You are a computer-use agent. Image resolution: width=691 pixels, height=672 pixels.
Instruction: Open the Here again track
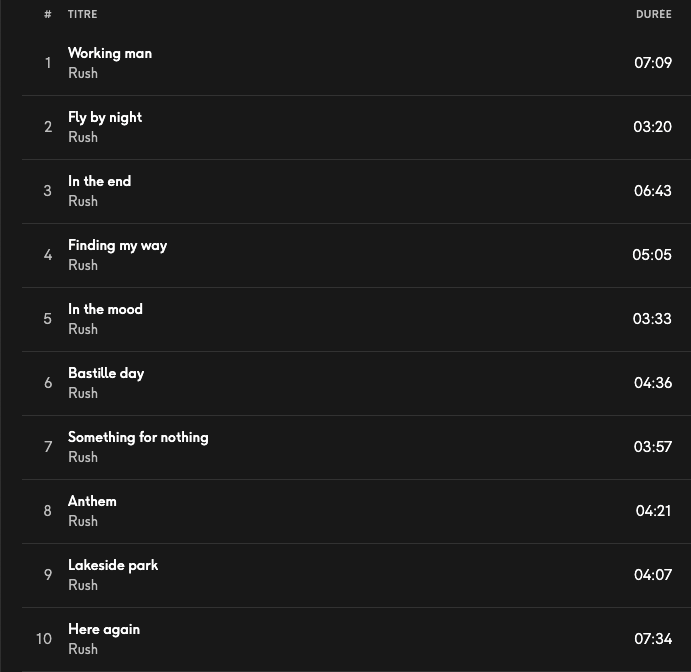point(104,629)
